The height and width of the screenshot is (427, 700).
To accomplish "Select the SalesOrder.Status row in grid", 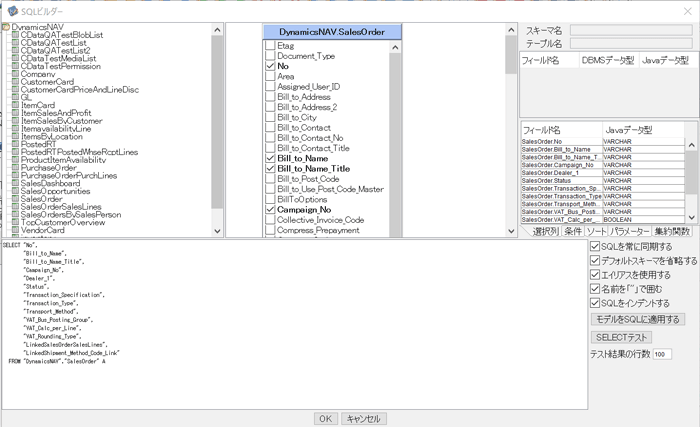I will click(603, 181).
